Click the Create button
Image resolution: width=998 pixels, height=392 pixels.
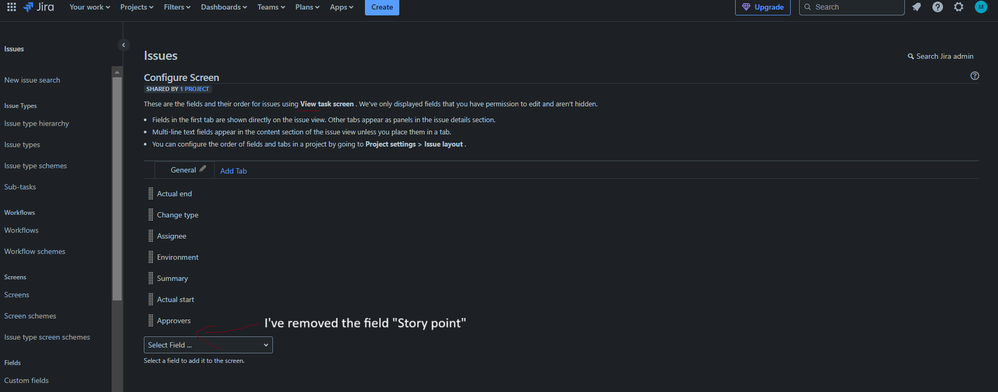pos(382,7)
